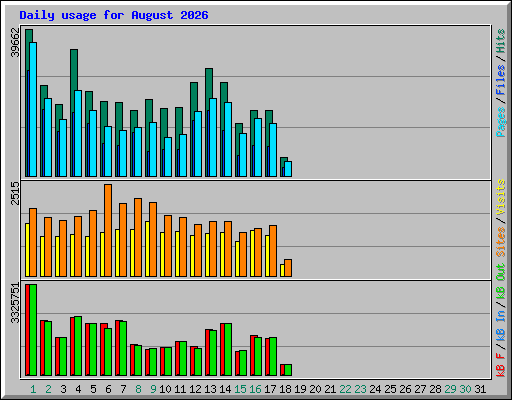
Task: Click the 'Sites / Visits' legend text
Action: (500, 218)
